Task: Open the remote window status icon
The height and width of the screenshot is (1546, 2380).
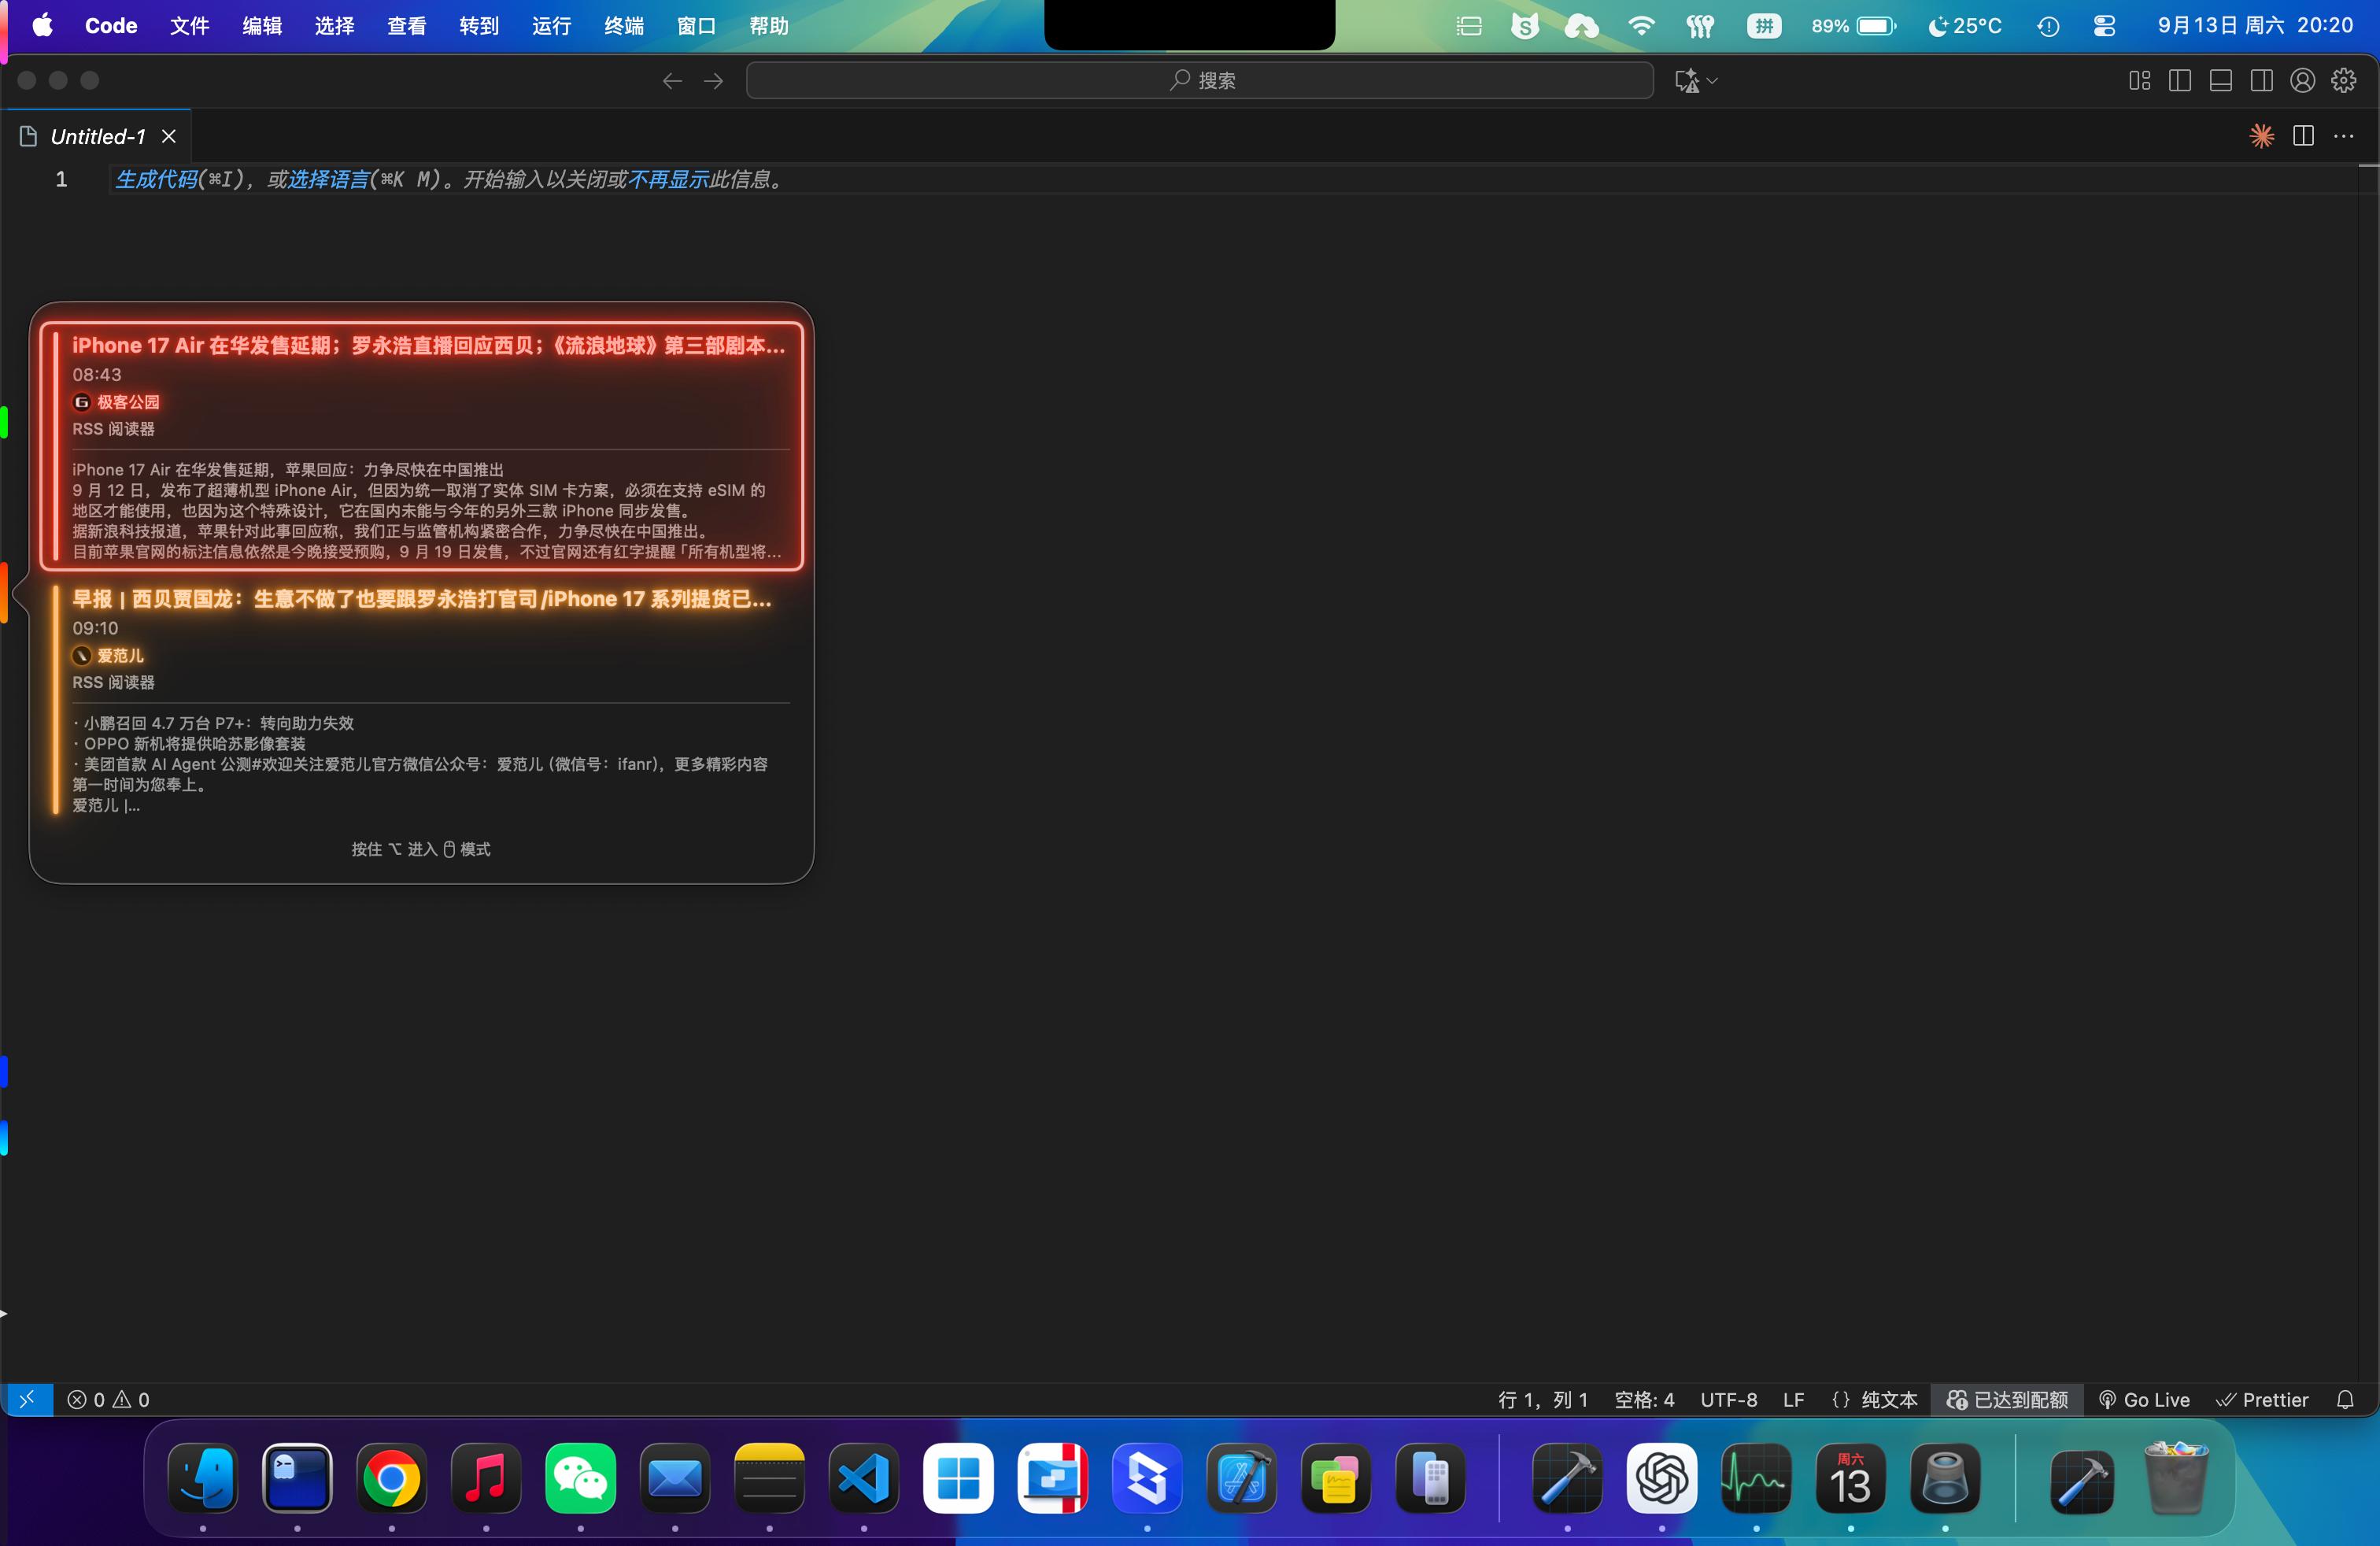Action: click(x=27, y=1399)
